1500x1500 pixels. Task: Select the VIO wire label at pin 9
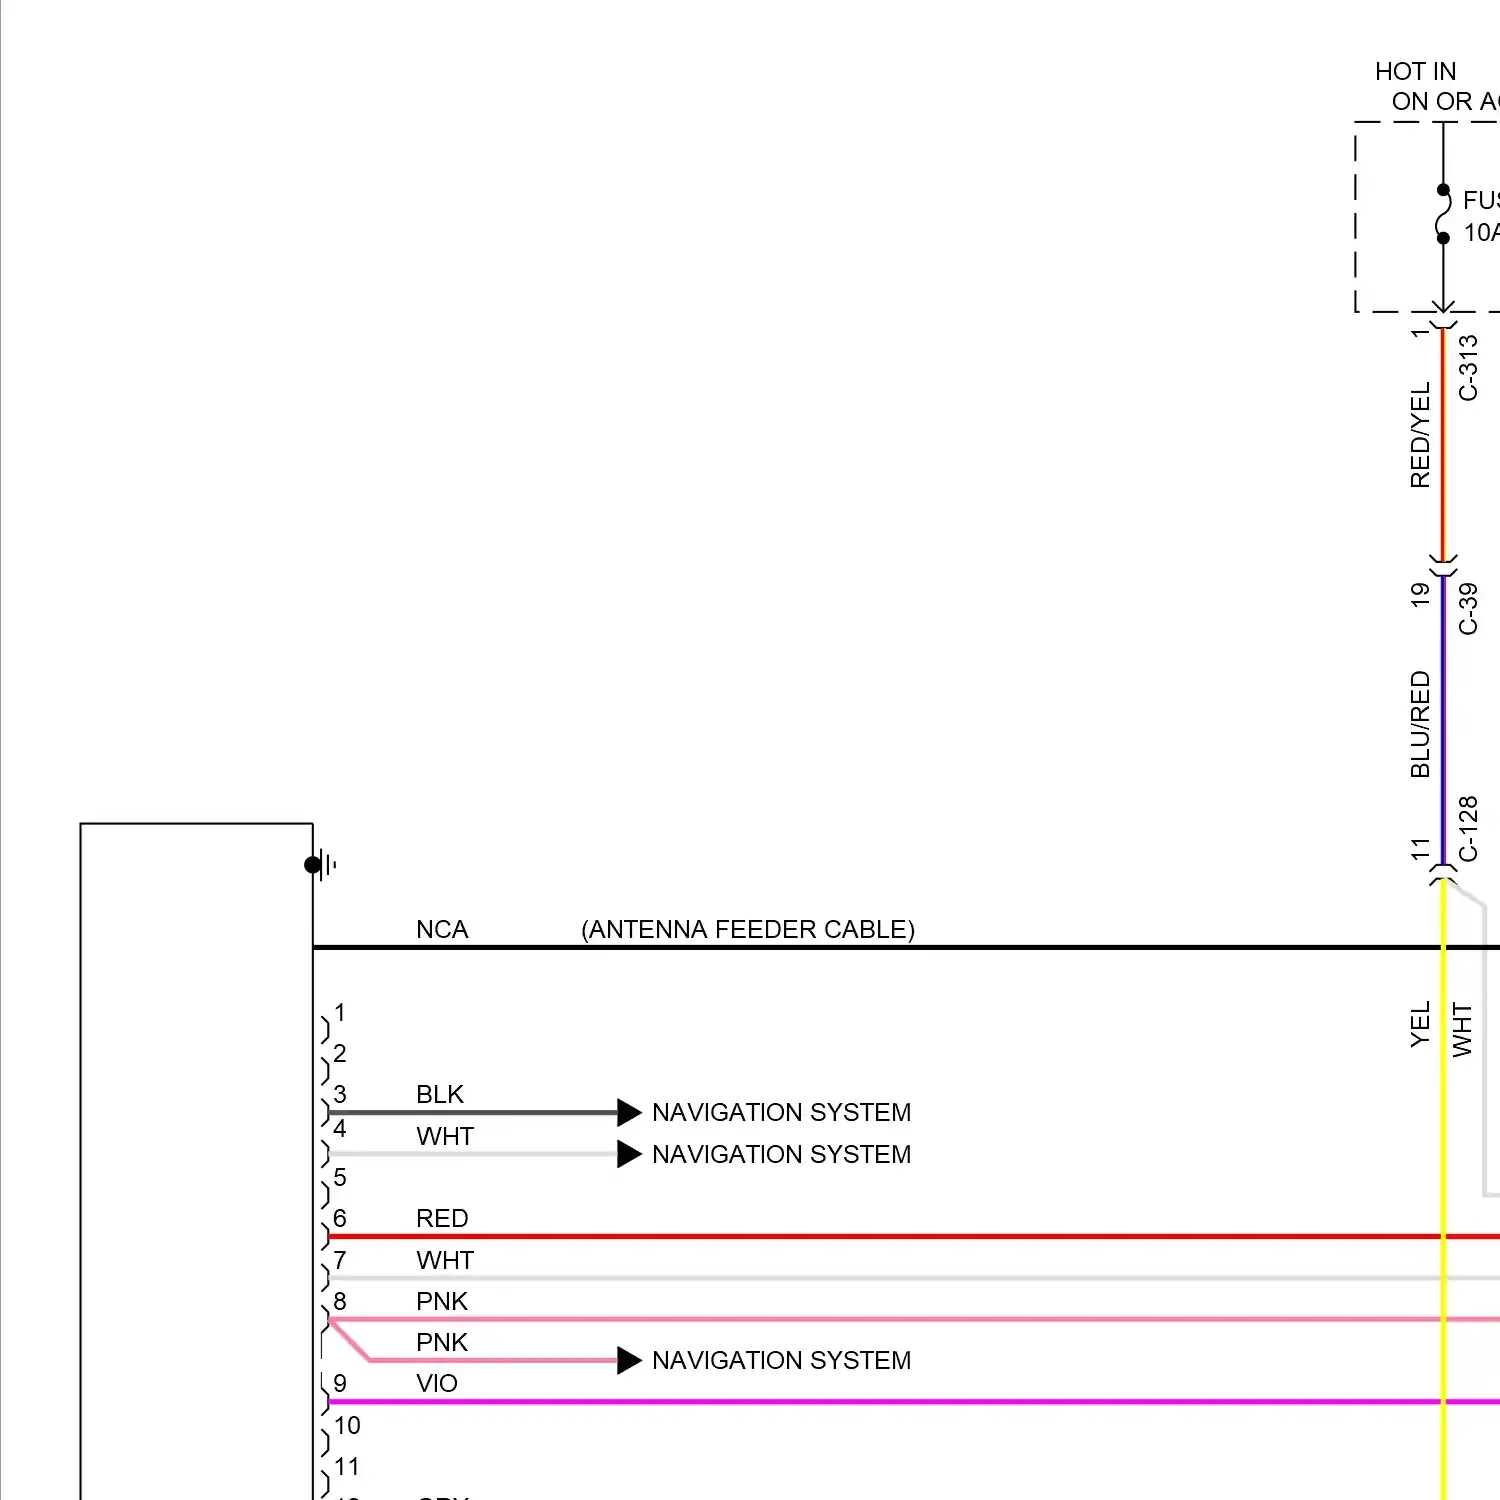click(x=437, y=1383)
